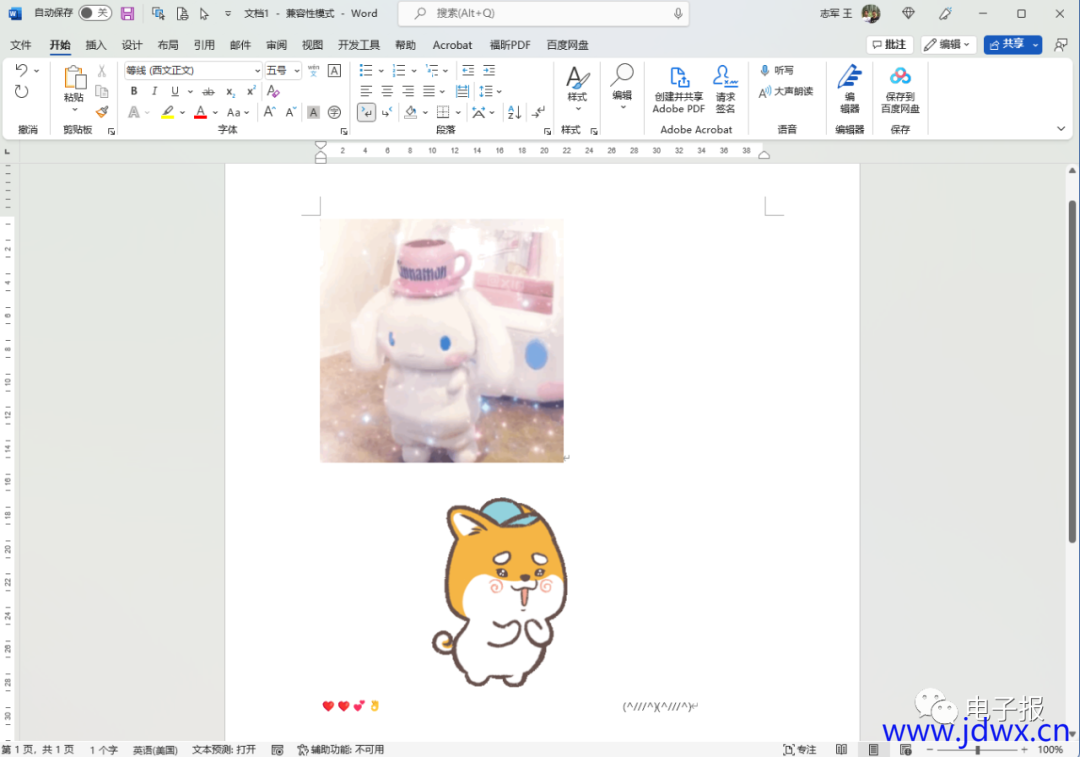1080x757 pixels.
Task: Click the Bullets list icon
Action: 366,70
